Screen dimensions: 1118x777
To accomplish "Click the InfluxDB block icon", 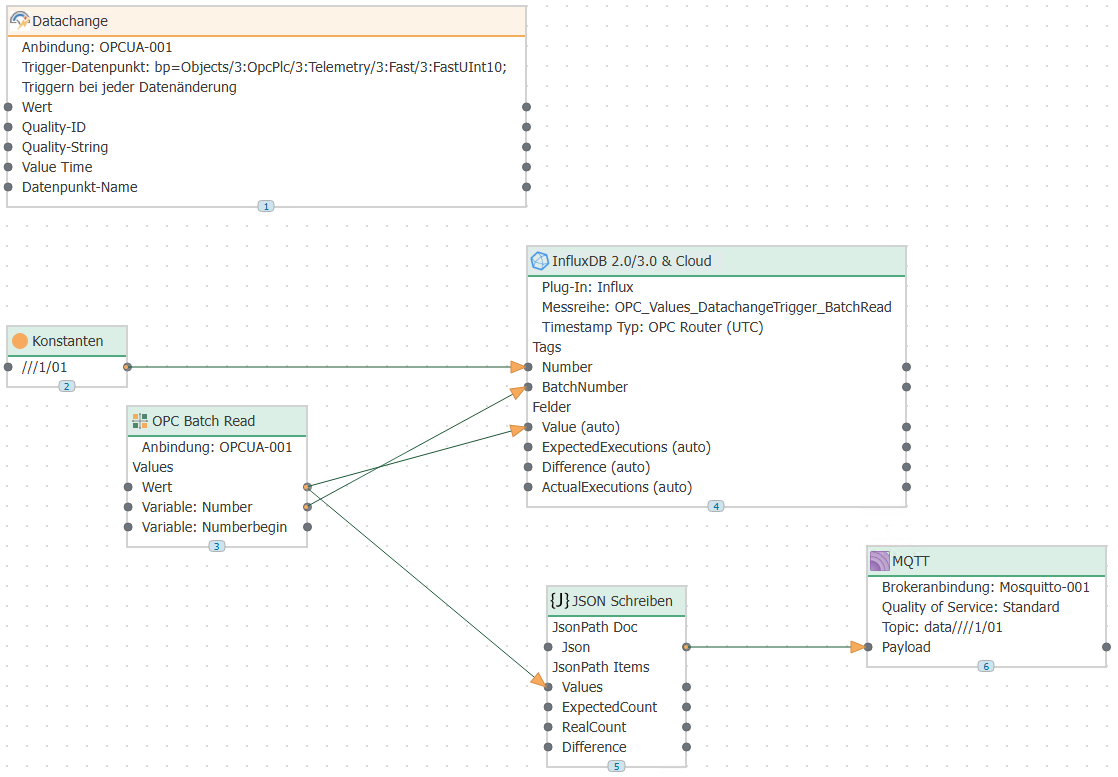I will pos(540,261).
